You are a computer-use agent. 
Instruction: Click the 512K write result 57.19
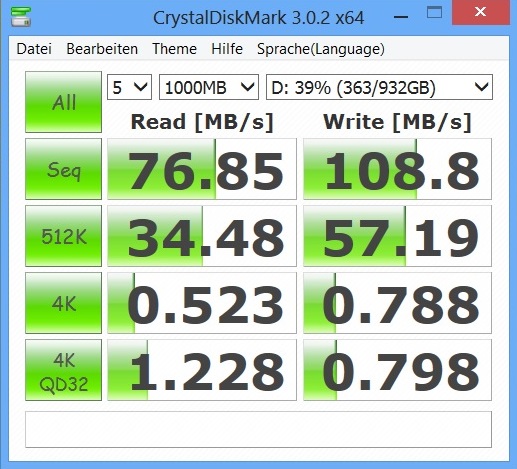pyautogui.click(x=397, y=236)
